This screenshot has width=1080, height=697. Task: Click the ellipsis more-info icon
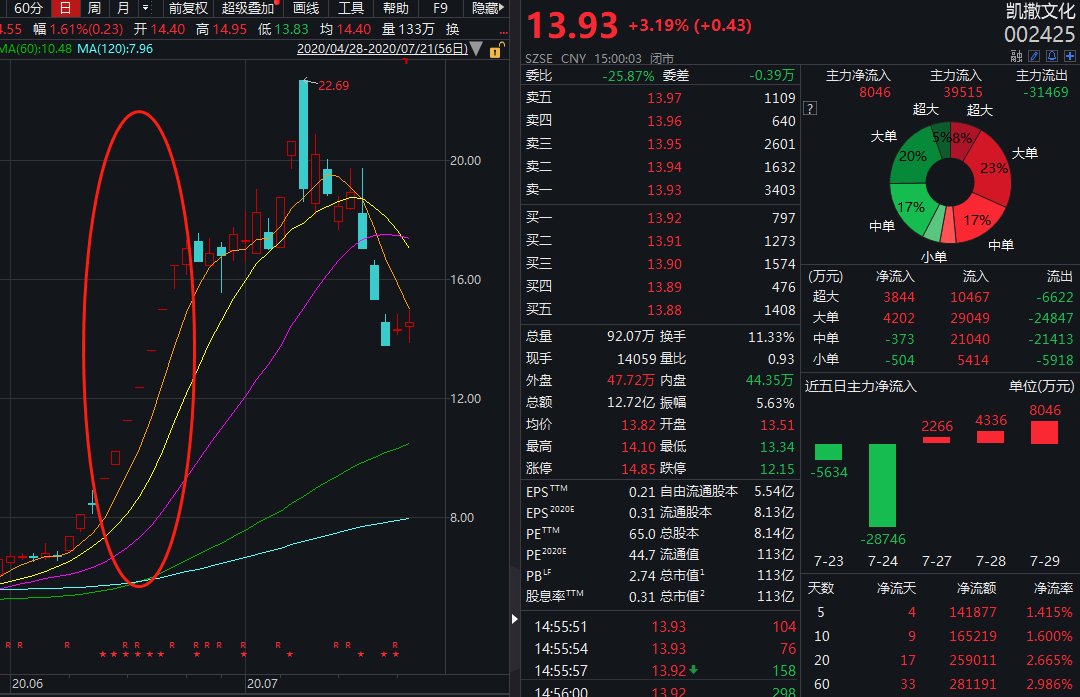coord(504,32)
